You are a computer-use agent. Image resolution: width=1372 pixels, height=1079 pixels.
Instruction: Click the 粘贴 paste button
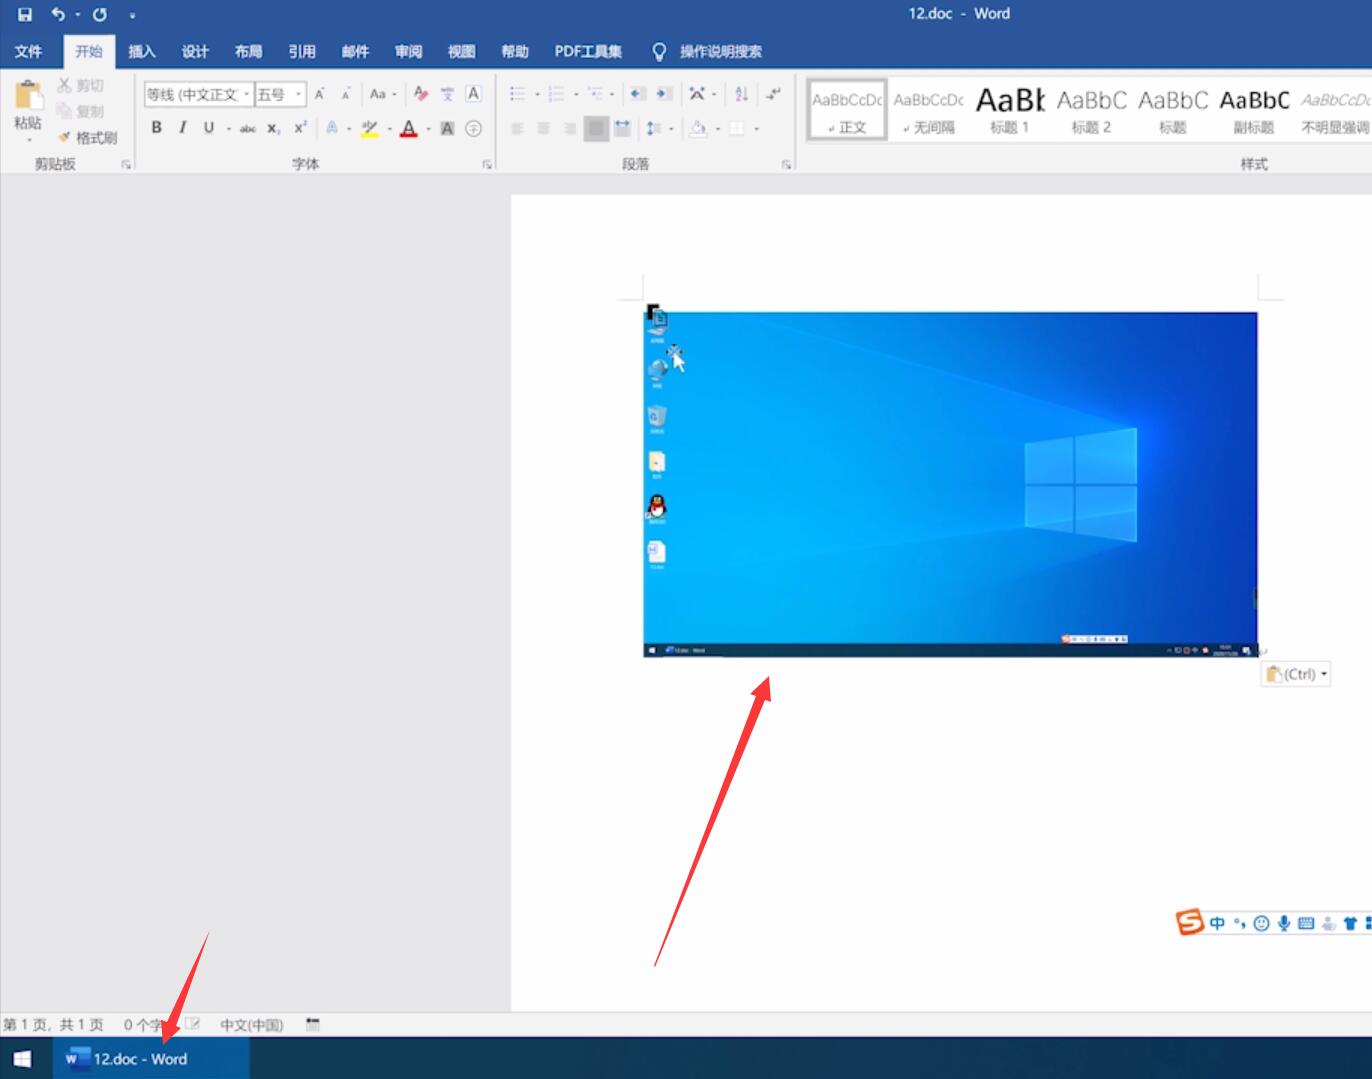(28, 108)
